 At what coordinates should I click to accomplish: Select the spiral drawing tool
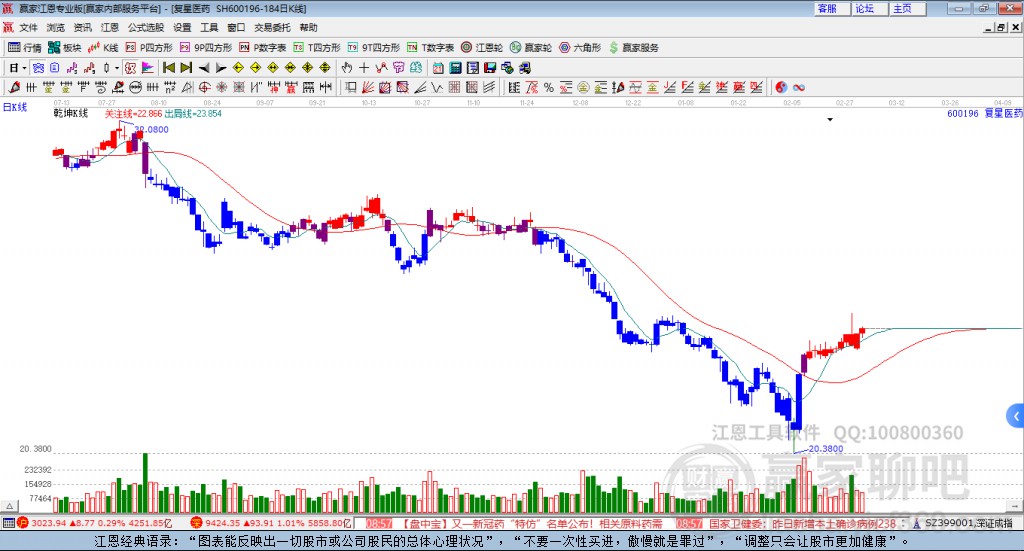[101, 87]
